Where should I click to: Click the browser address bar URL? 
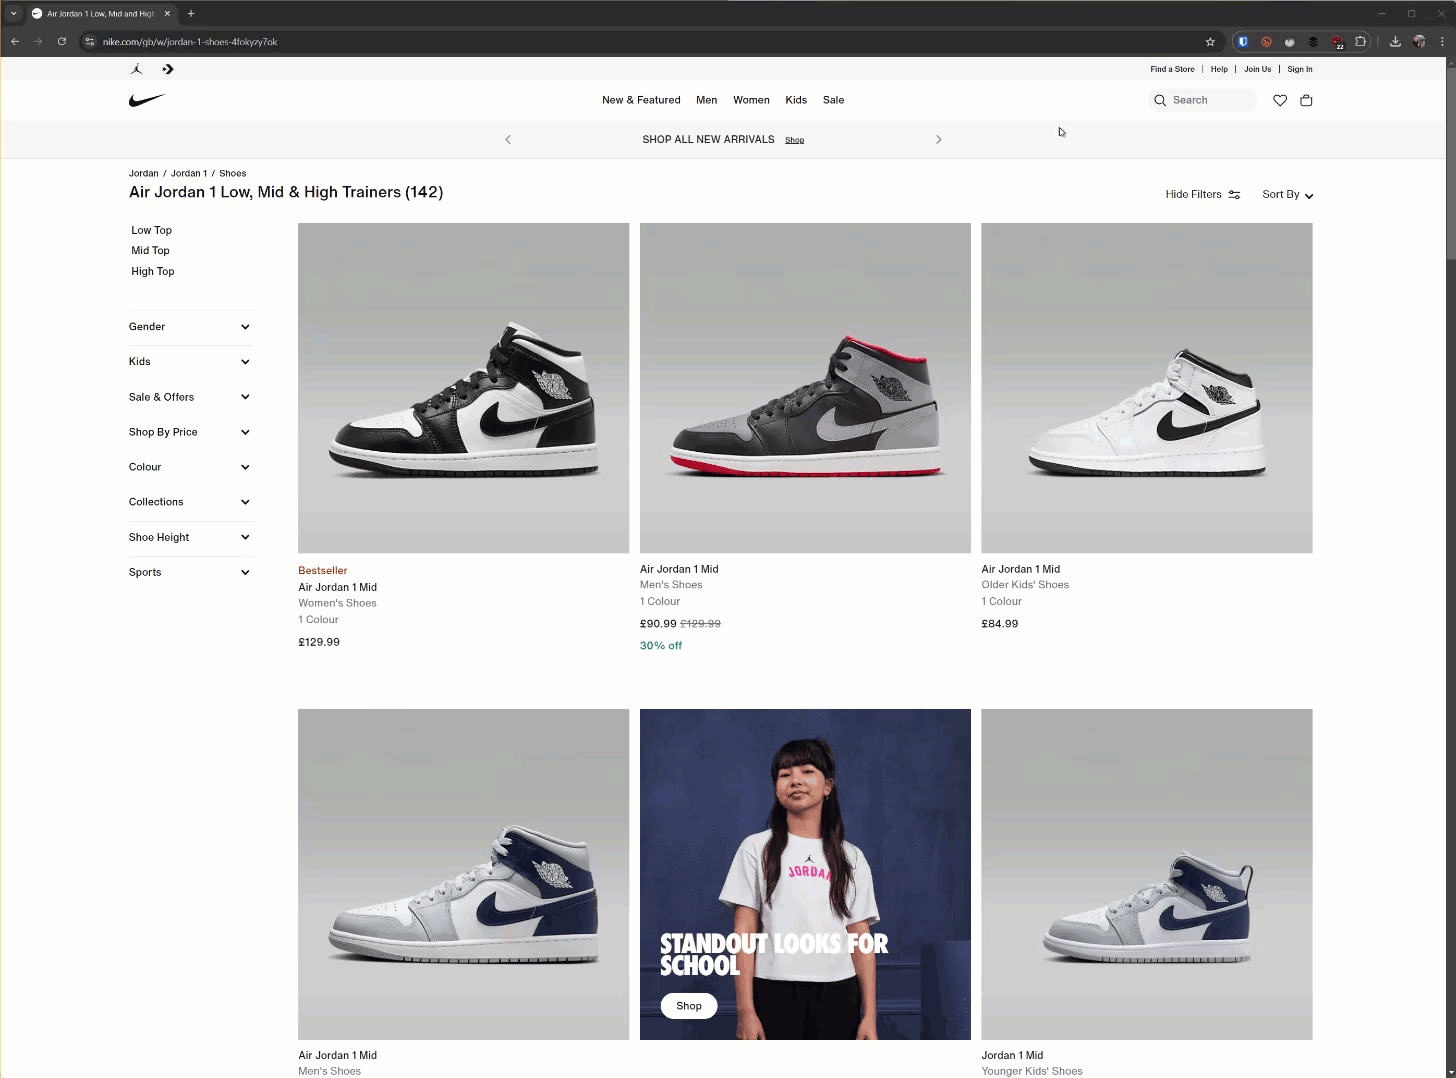(x=190, y=42)
